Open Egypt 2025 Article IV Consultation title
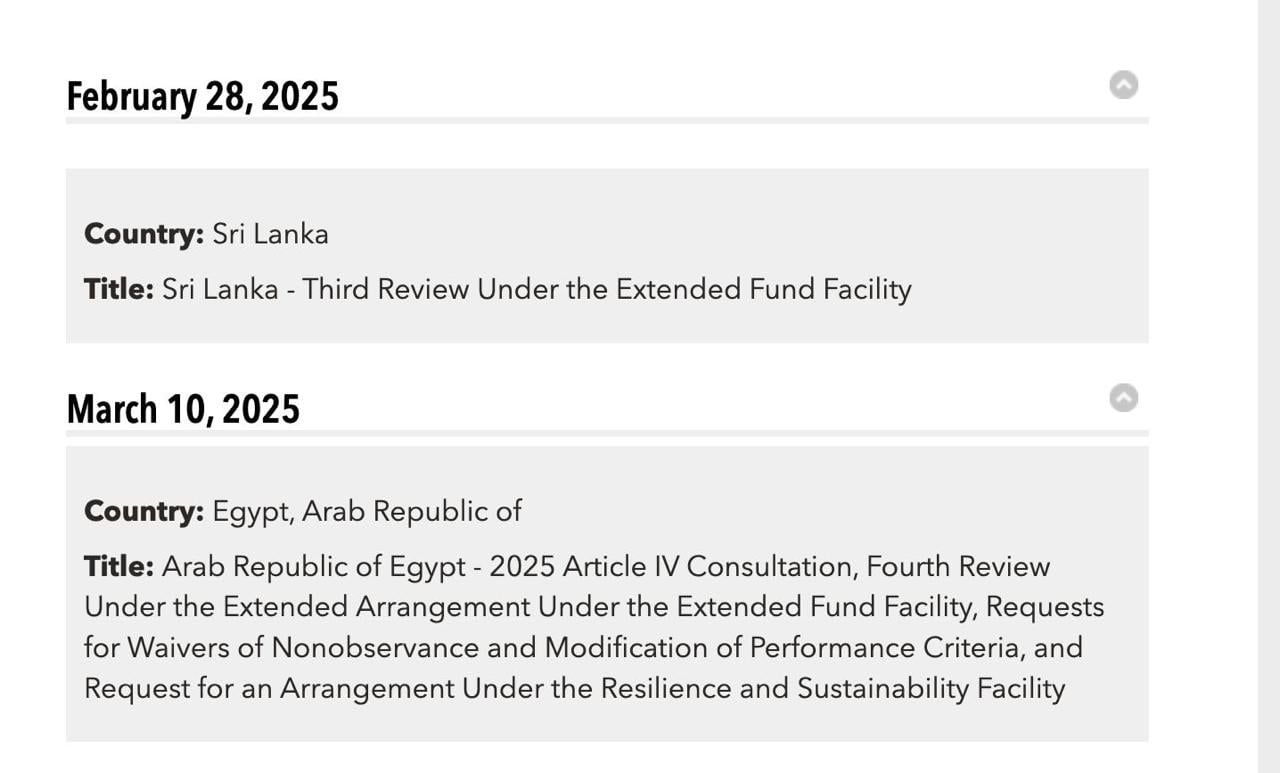 605,567
